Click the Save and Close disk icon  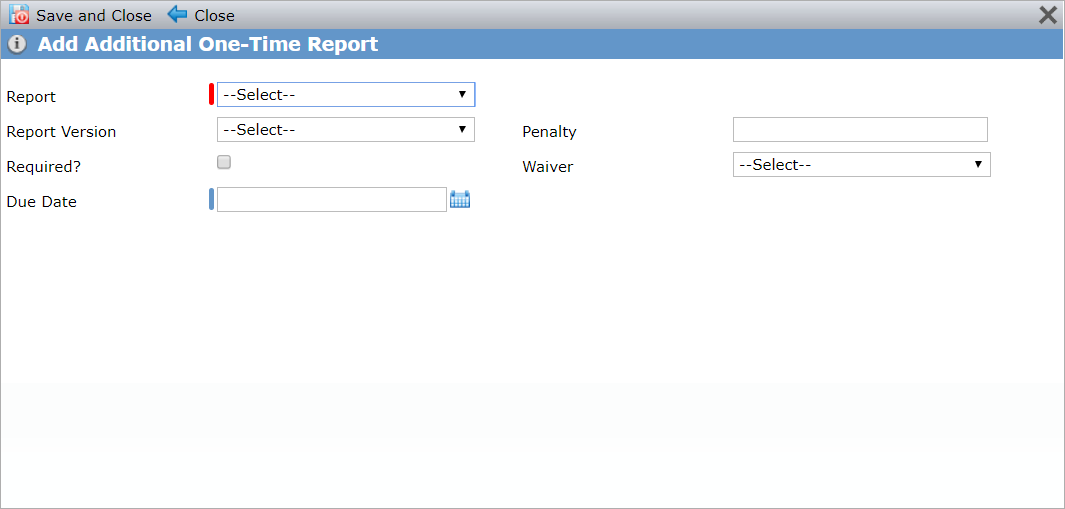(19, 15)
